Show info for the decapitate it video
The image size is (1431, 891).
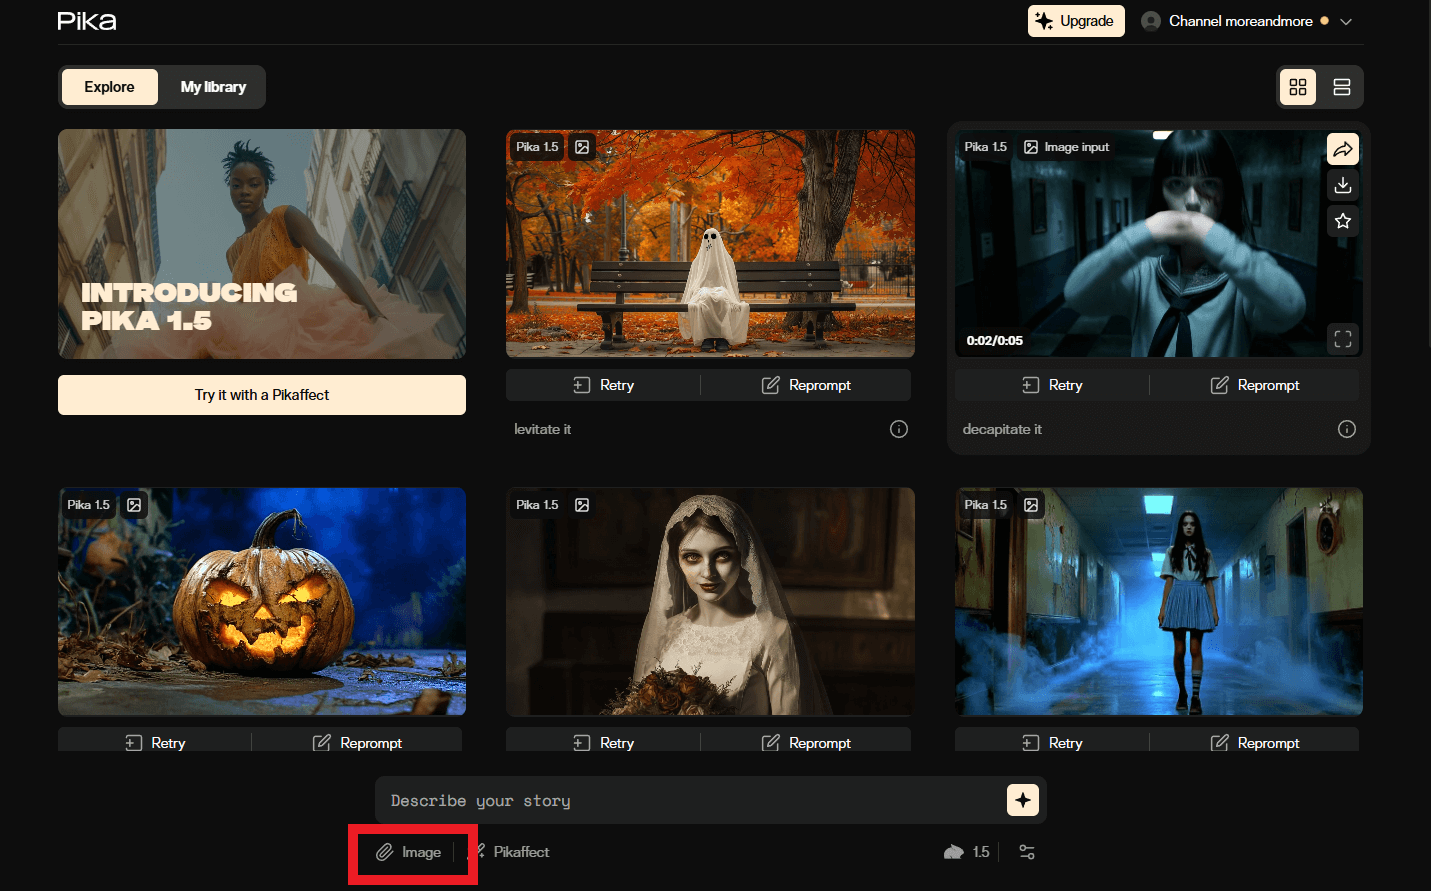[1347, 429]
